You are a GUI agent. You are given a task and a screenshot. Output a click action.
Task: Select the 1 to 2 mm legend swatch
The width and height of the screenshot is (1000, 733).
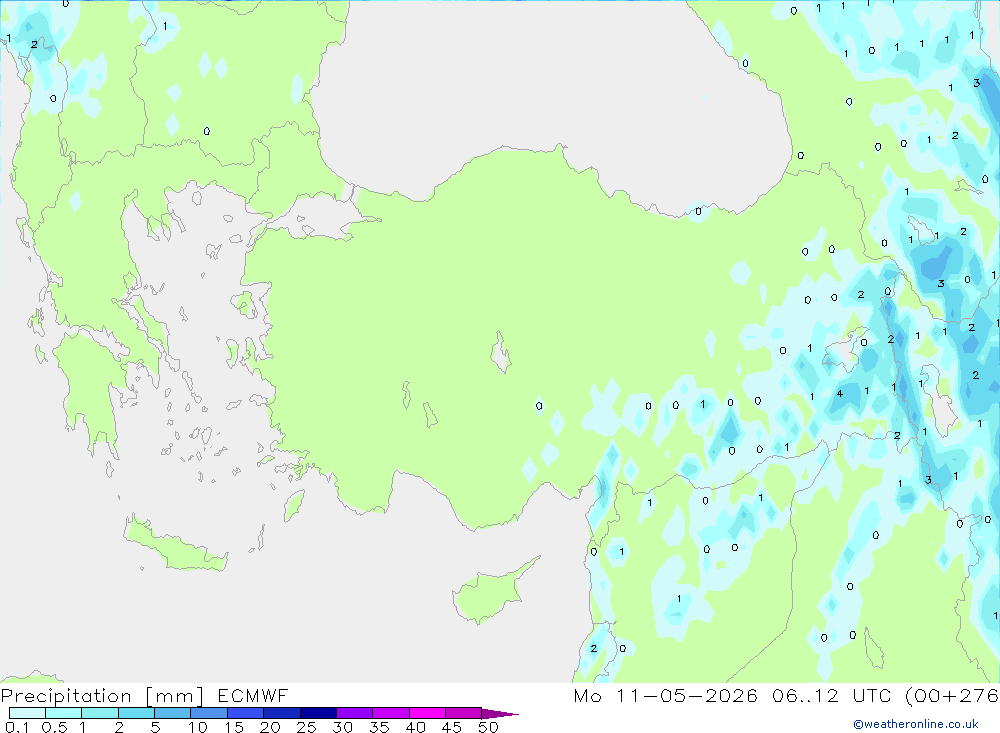tap(99, 713)
